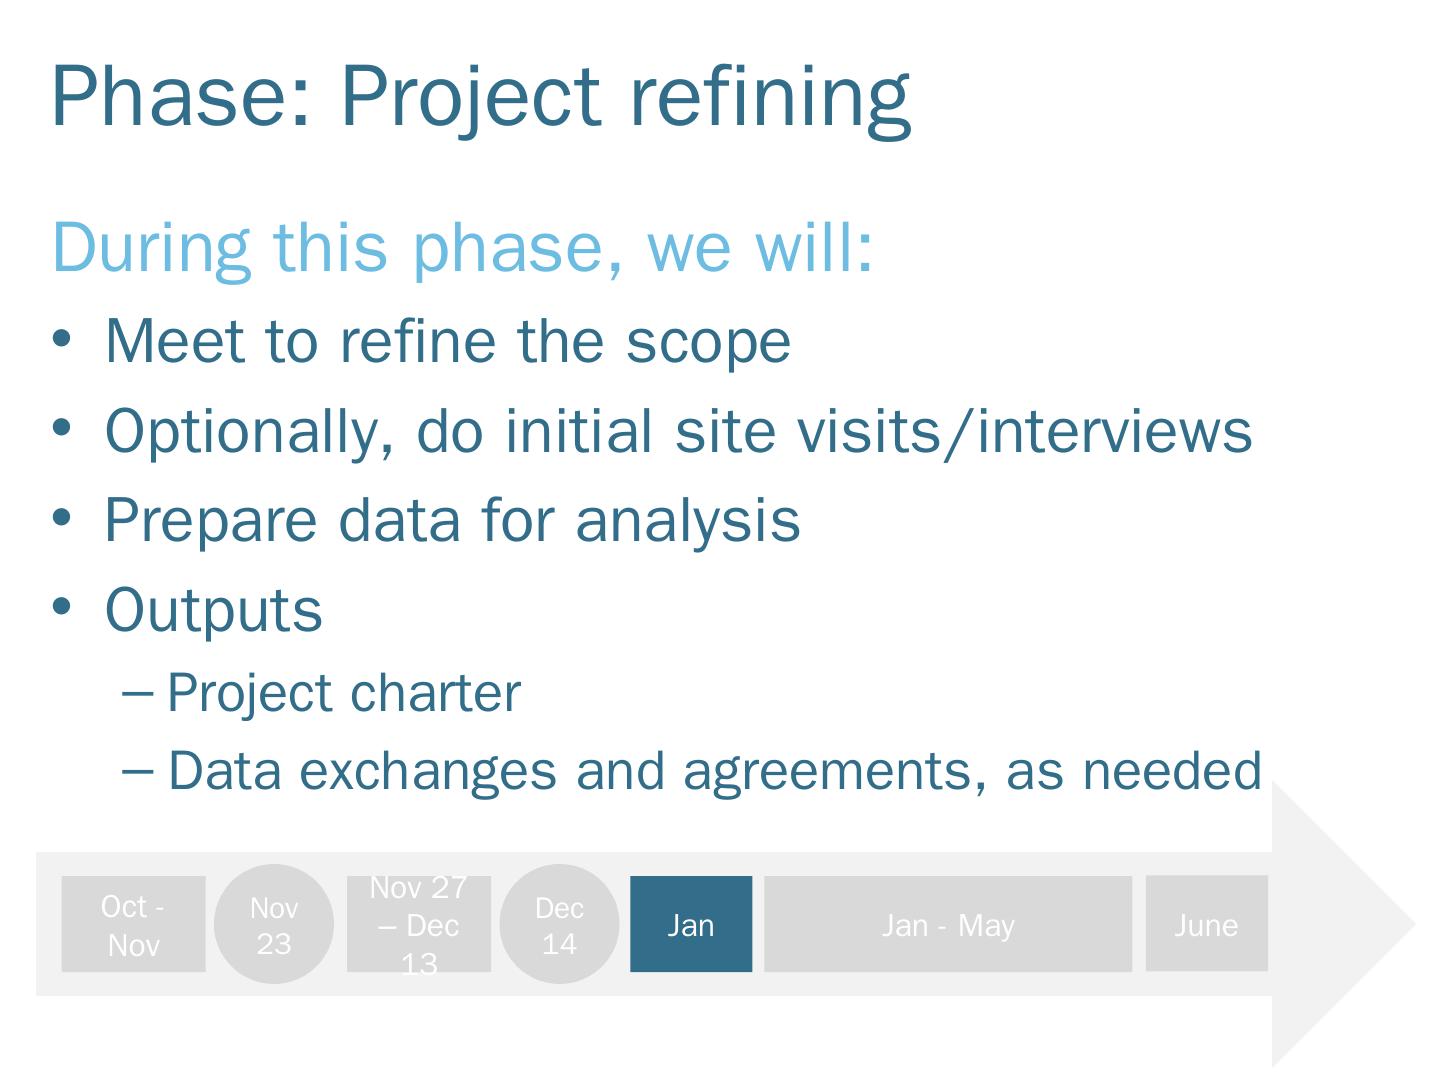1440x1080 pixels.
Task: Click the "Meet to refine the scope" bullet text
Action: coord(447,341)
